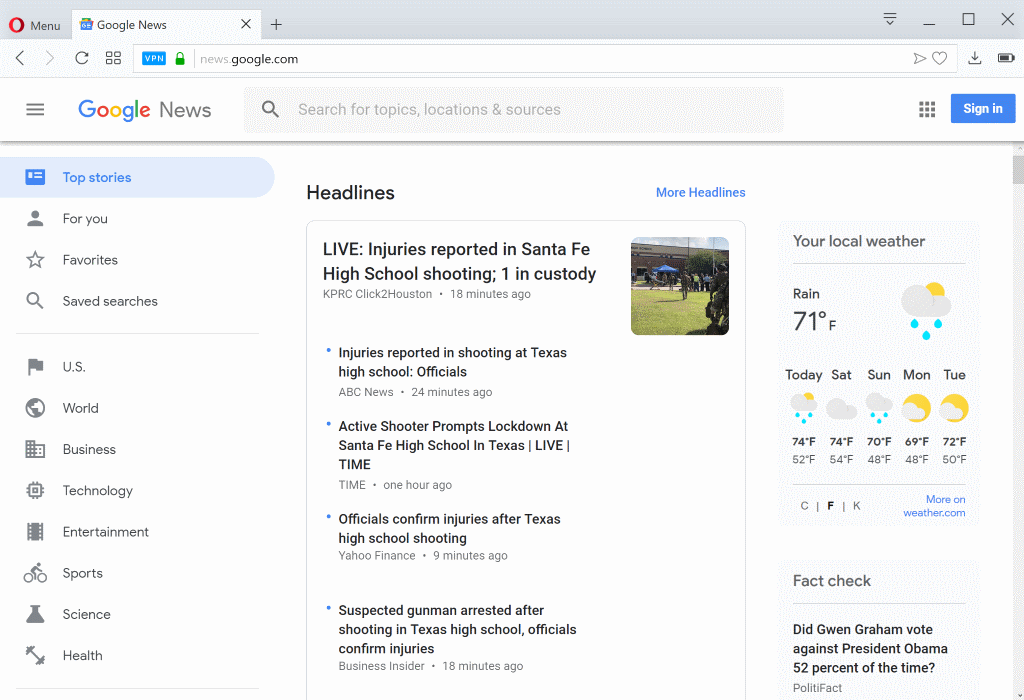The height and width of the screenshot is (700, 1024).
Task: Open the hamburger main menu
Action: pyautogui.click(x=35, y=110)
